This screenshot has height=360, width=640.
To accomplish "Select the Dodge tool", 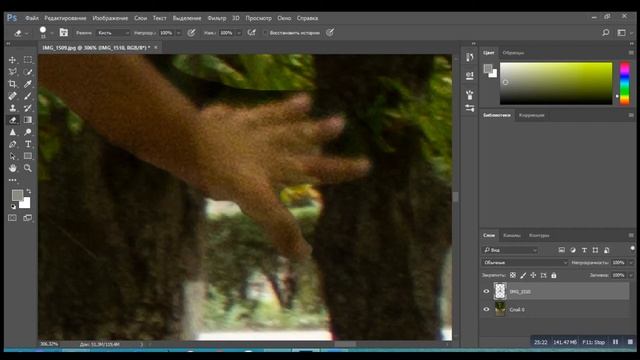I will tap(28, 132).
